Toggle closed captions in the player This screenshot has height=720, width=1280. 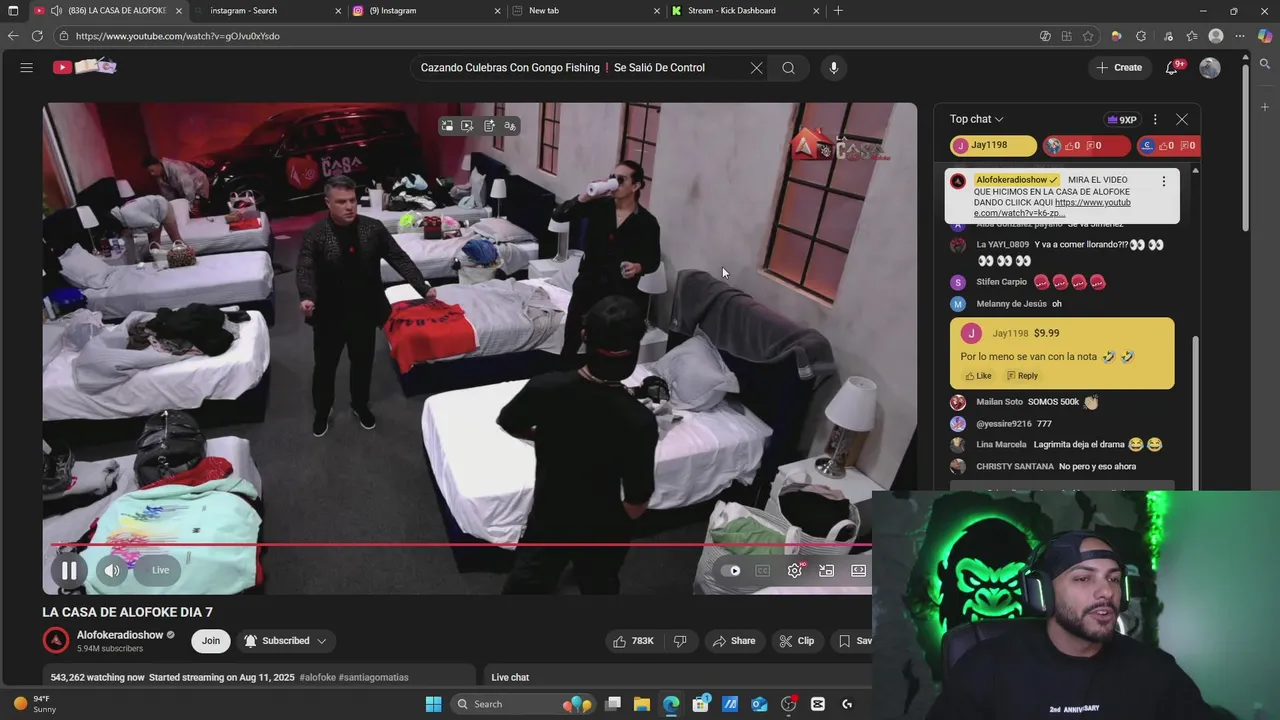click(763, 571)
